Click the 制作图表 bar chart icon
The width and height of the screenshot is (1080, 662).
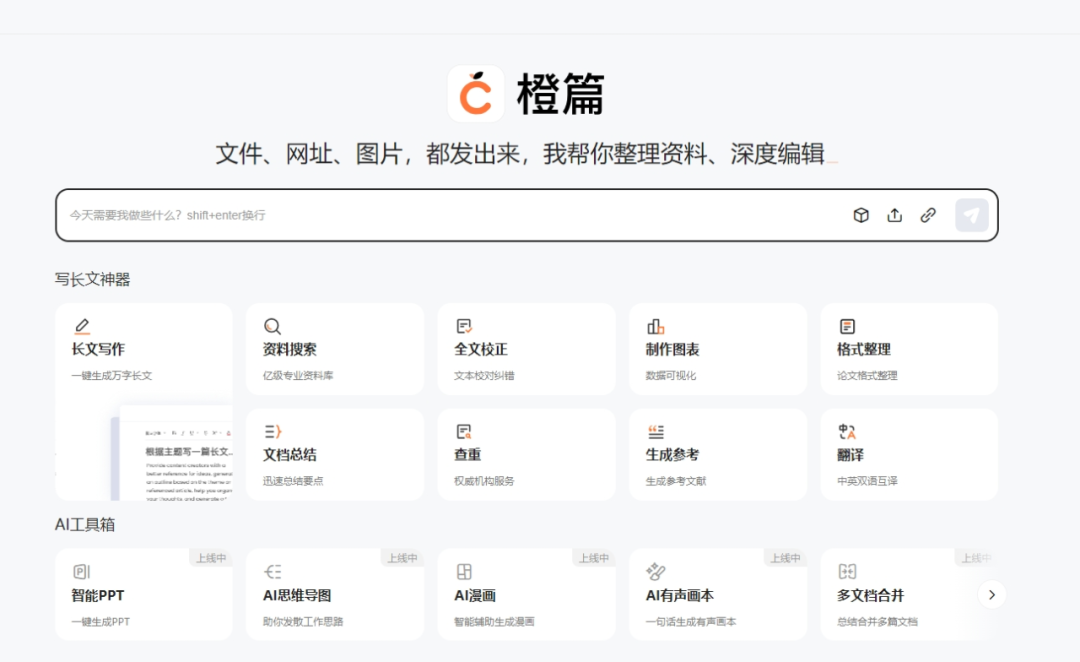pos(656,327)
